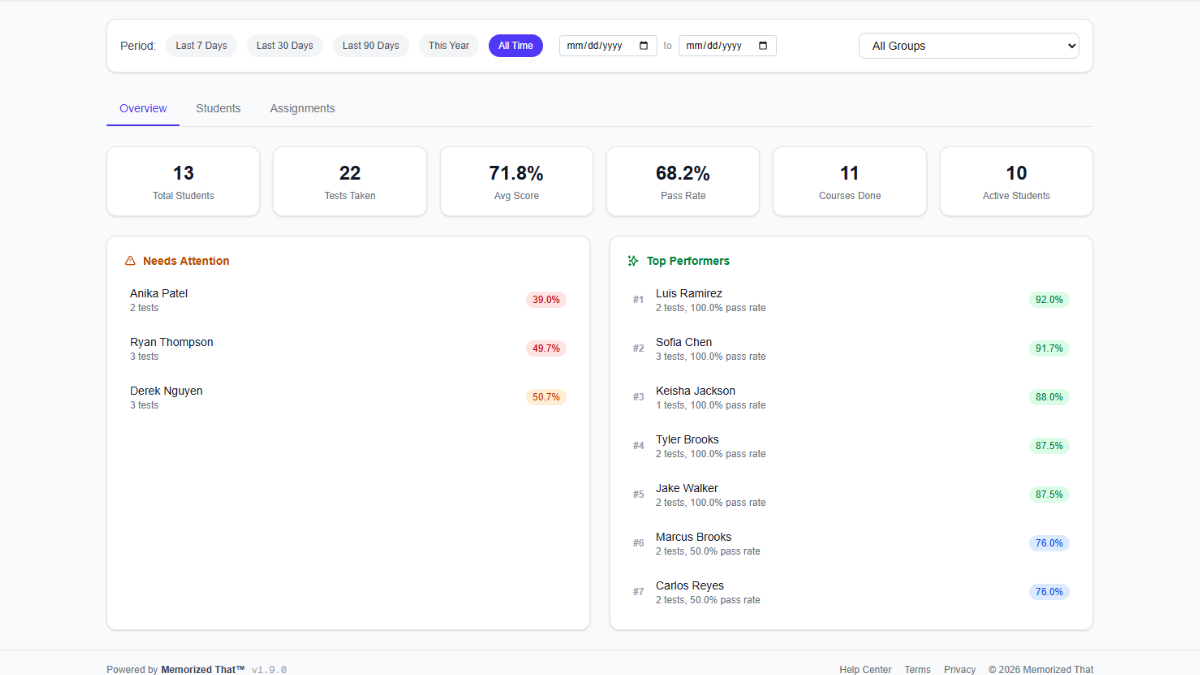Click the end date input field
The width and height of the screenshot is (1200, 675).
pyautogui.click(x=727, y=46)
